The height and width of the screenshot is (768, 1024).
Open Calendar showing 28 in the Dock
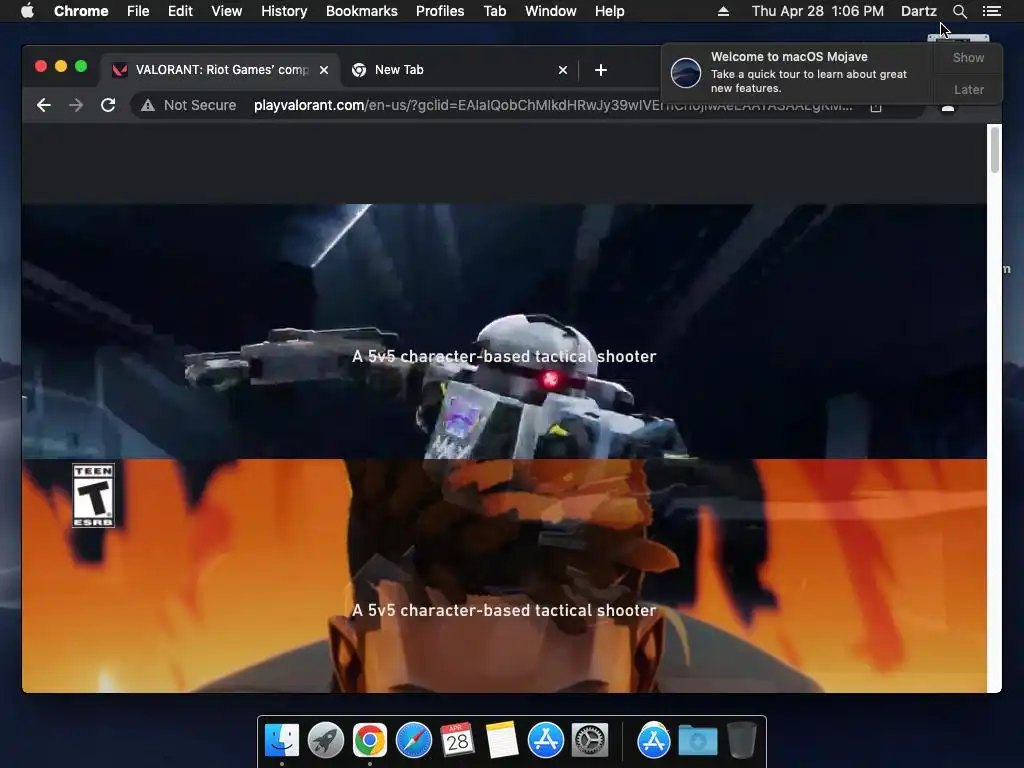(457, 739)
